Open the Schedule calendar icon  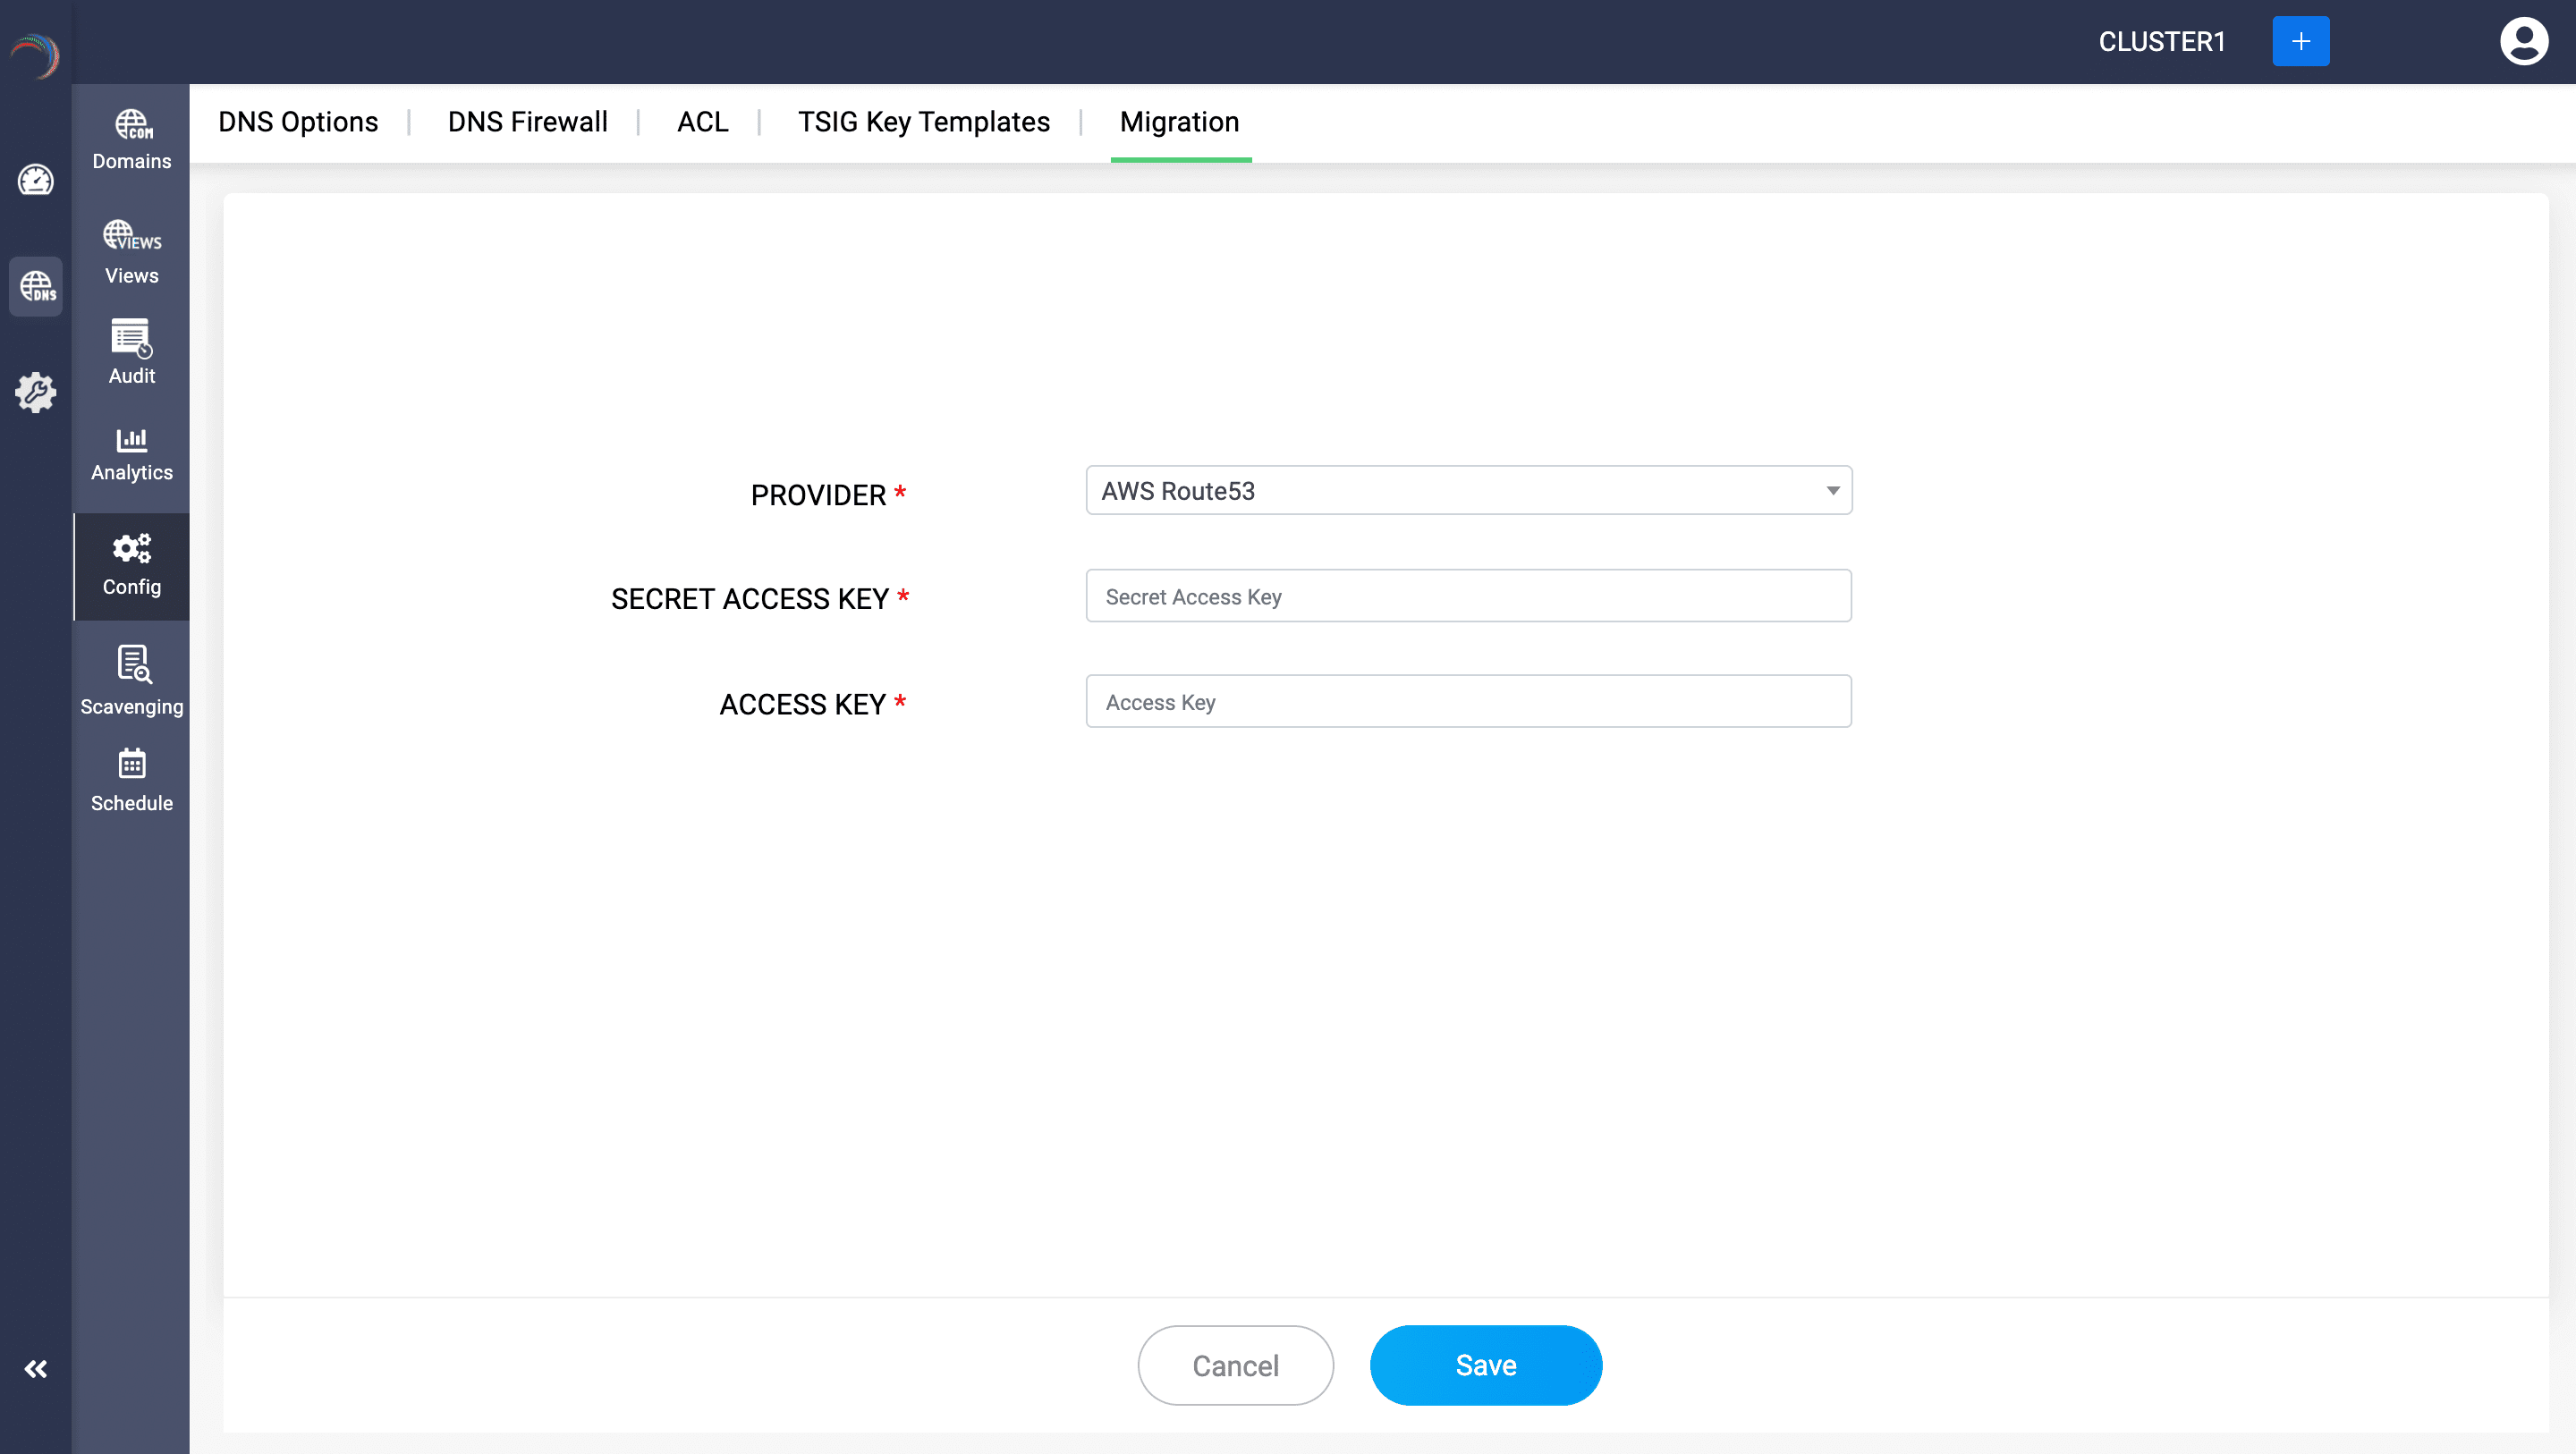(x=132, y=764)
